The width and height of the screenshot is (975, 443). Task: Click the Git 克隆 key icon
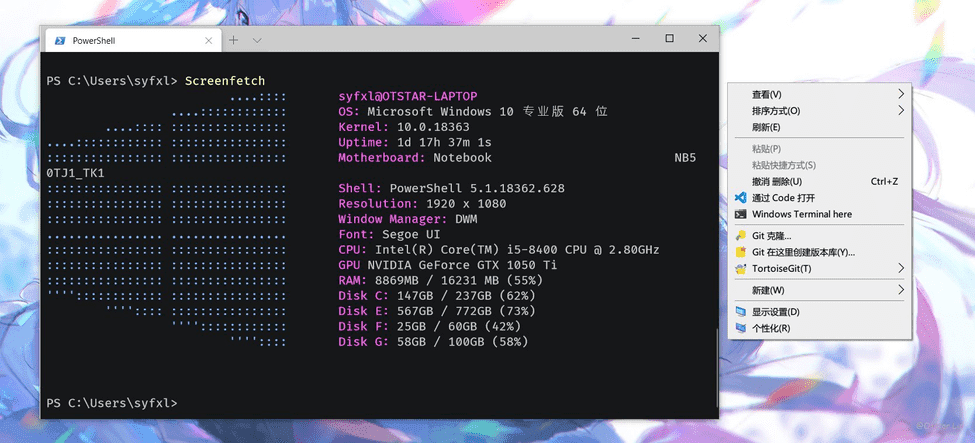[741, 236]
